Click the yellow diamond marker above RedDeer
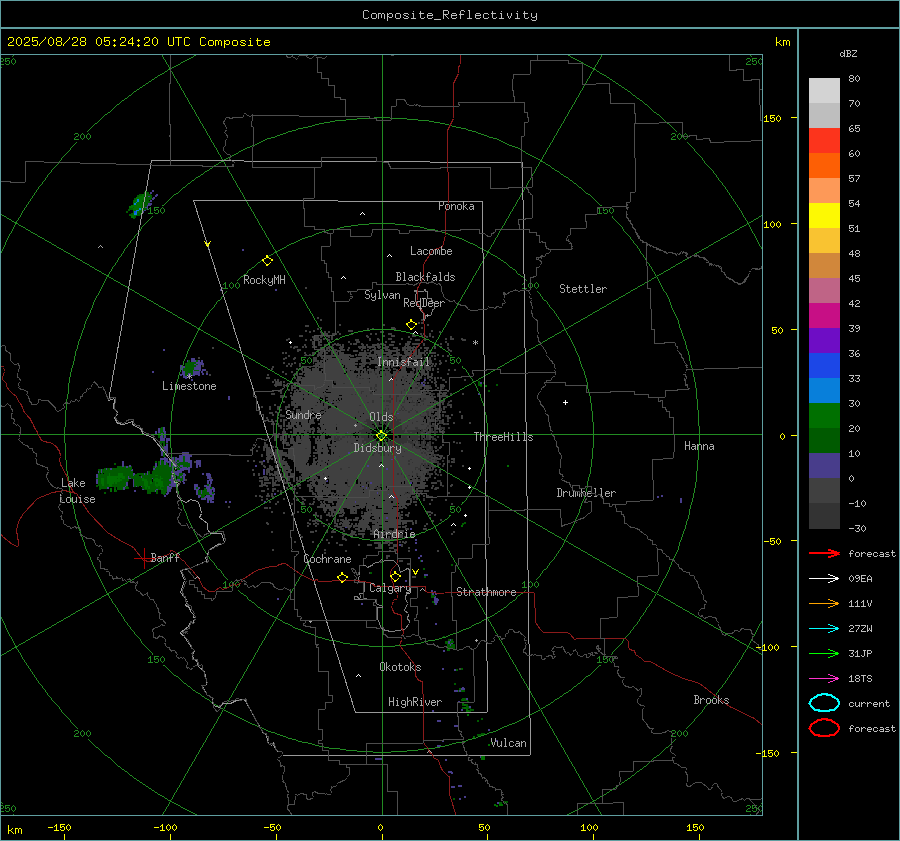The image size is (900, 841). click(x=412, y=324)
